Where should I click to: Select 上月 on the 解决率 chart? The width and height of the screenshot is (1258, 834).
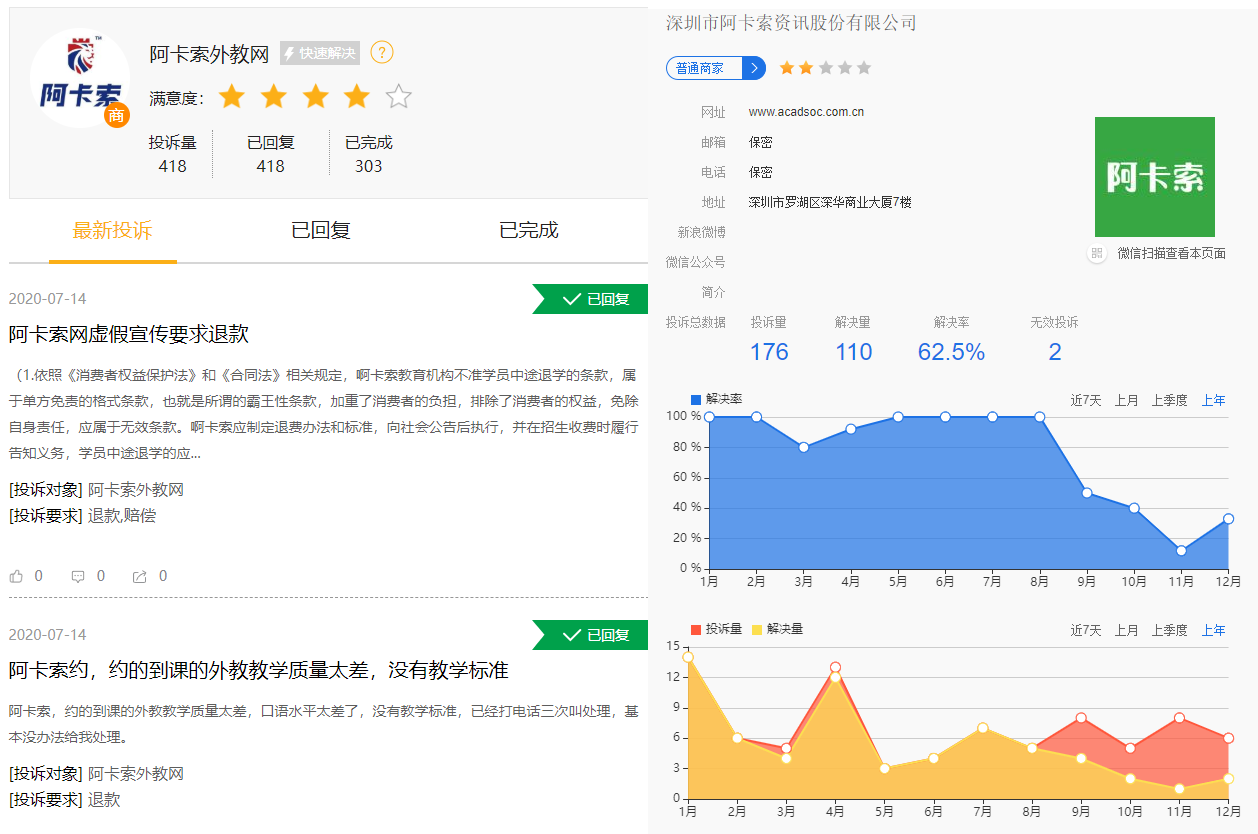1127,400
